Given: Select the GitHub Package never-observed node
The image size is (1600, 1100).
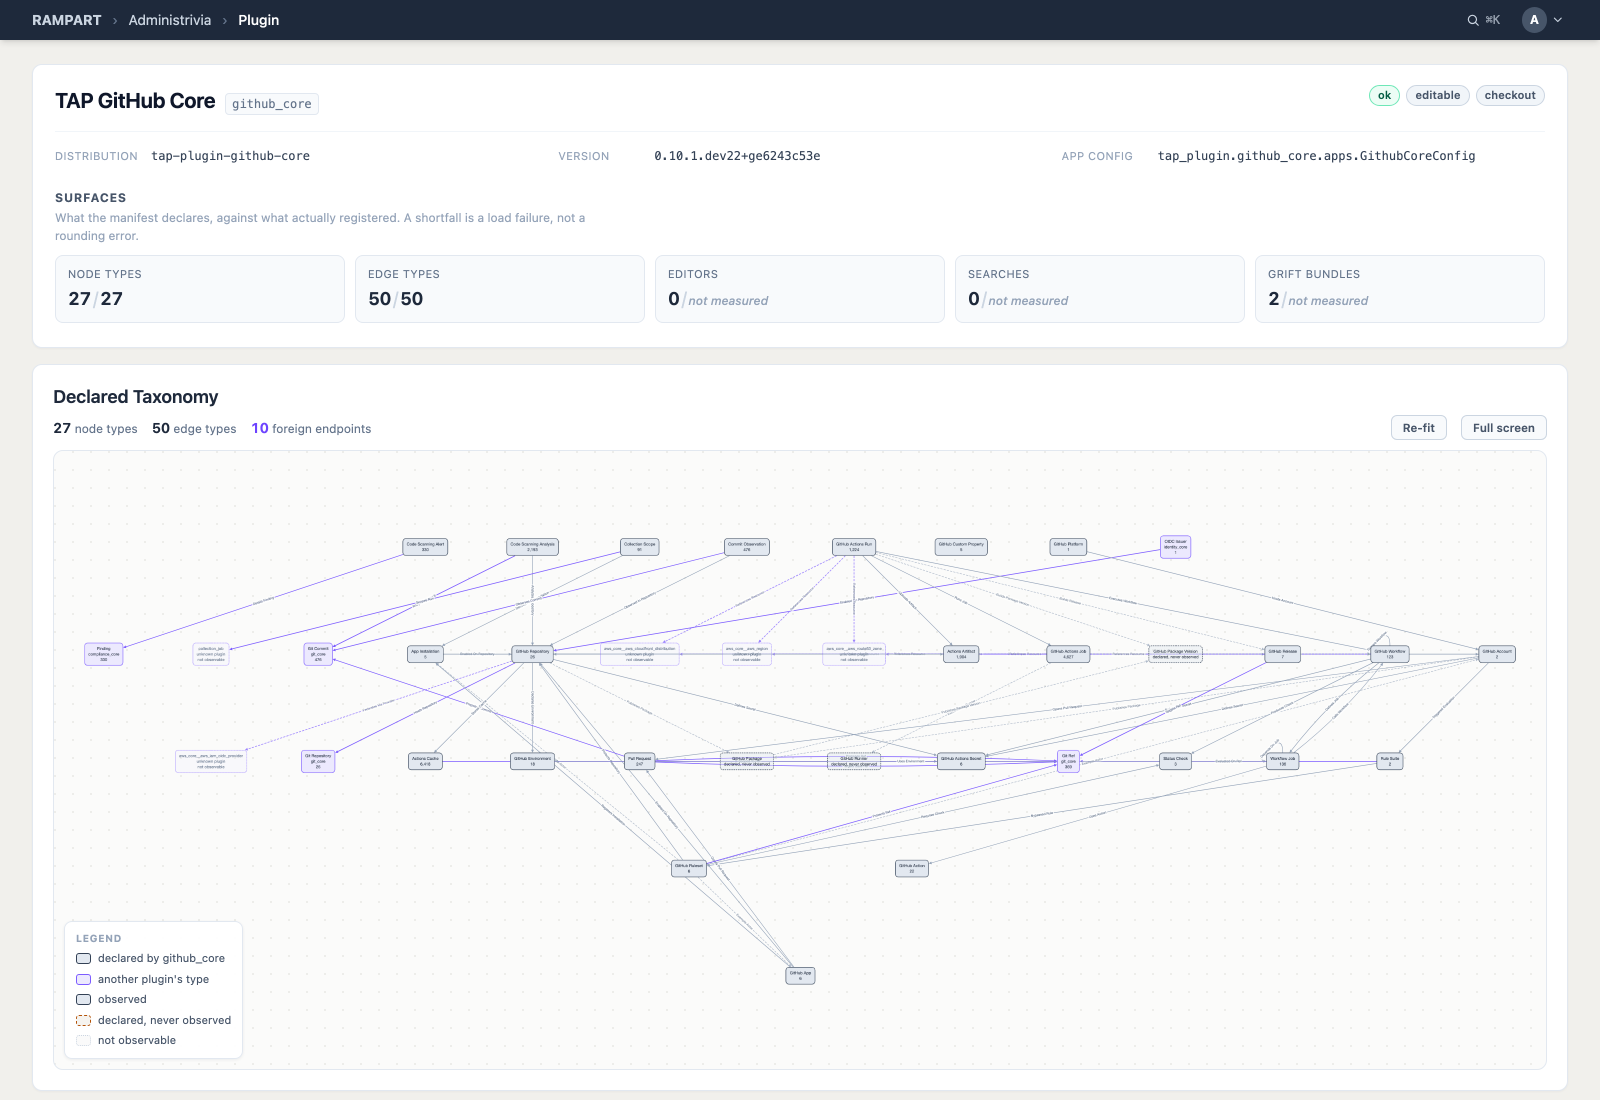Looking at the screenshot, I should click(747, 761).
